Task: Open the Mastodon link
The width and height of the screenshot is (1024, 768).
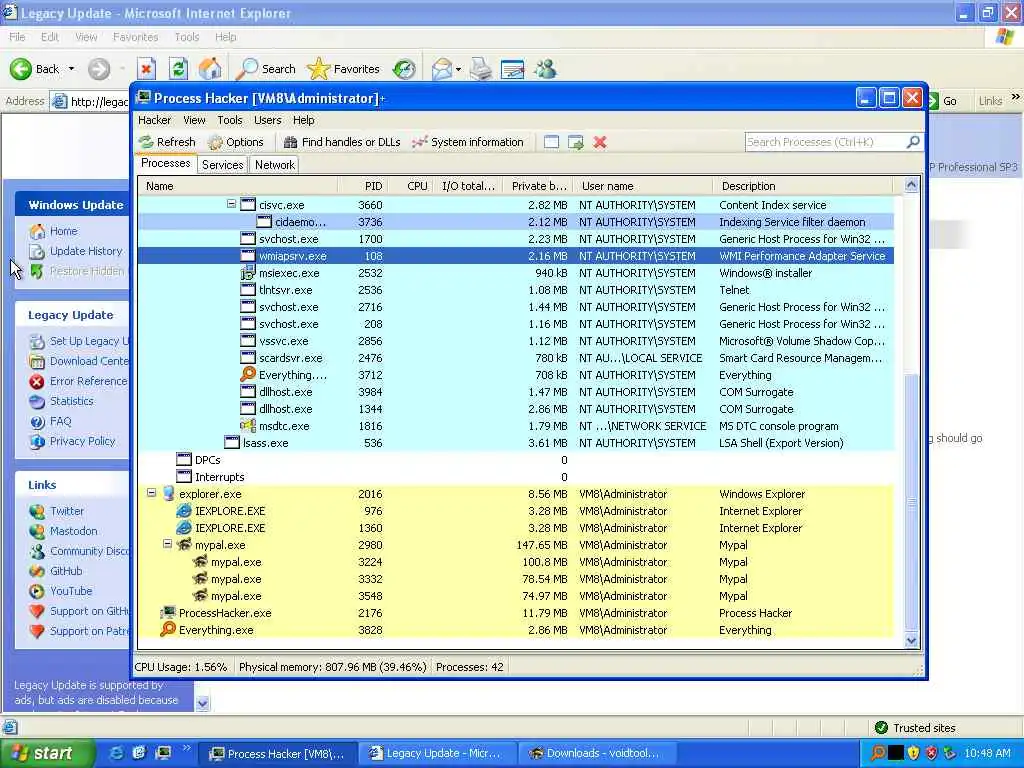Action: click(x=73, y=531)
